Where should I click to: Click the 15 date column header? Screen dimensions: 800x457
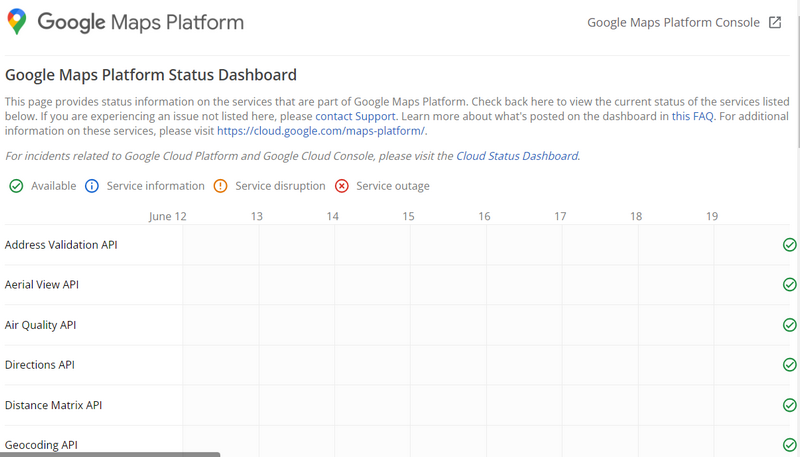pos(408,216)
